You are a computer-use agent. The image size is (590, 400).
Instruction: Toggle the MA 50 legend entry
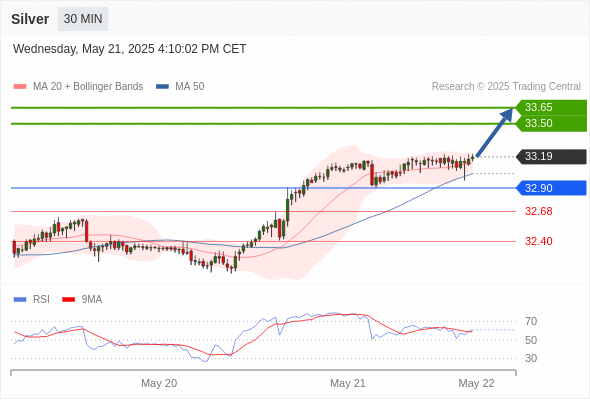point(180,87)
